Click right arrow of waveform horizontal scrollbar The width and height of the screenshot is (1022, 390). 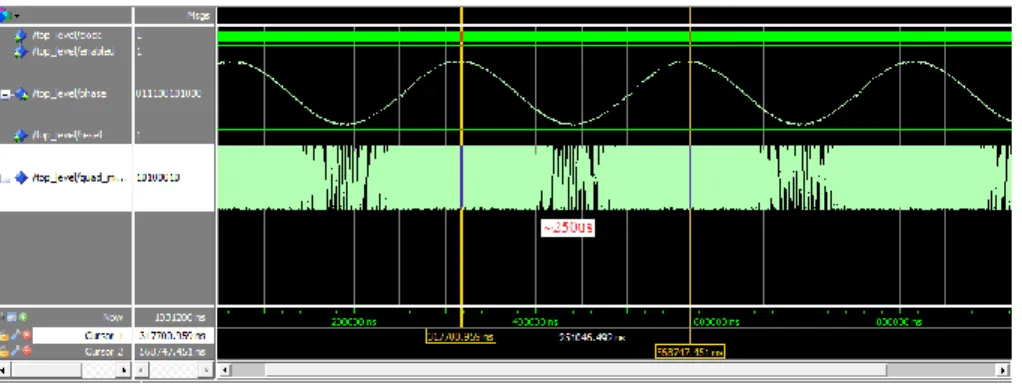[1003, 370]
